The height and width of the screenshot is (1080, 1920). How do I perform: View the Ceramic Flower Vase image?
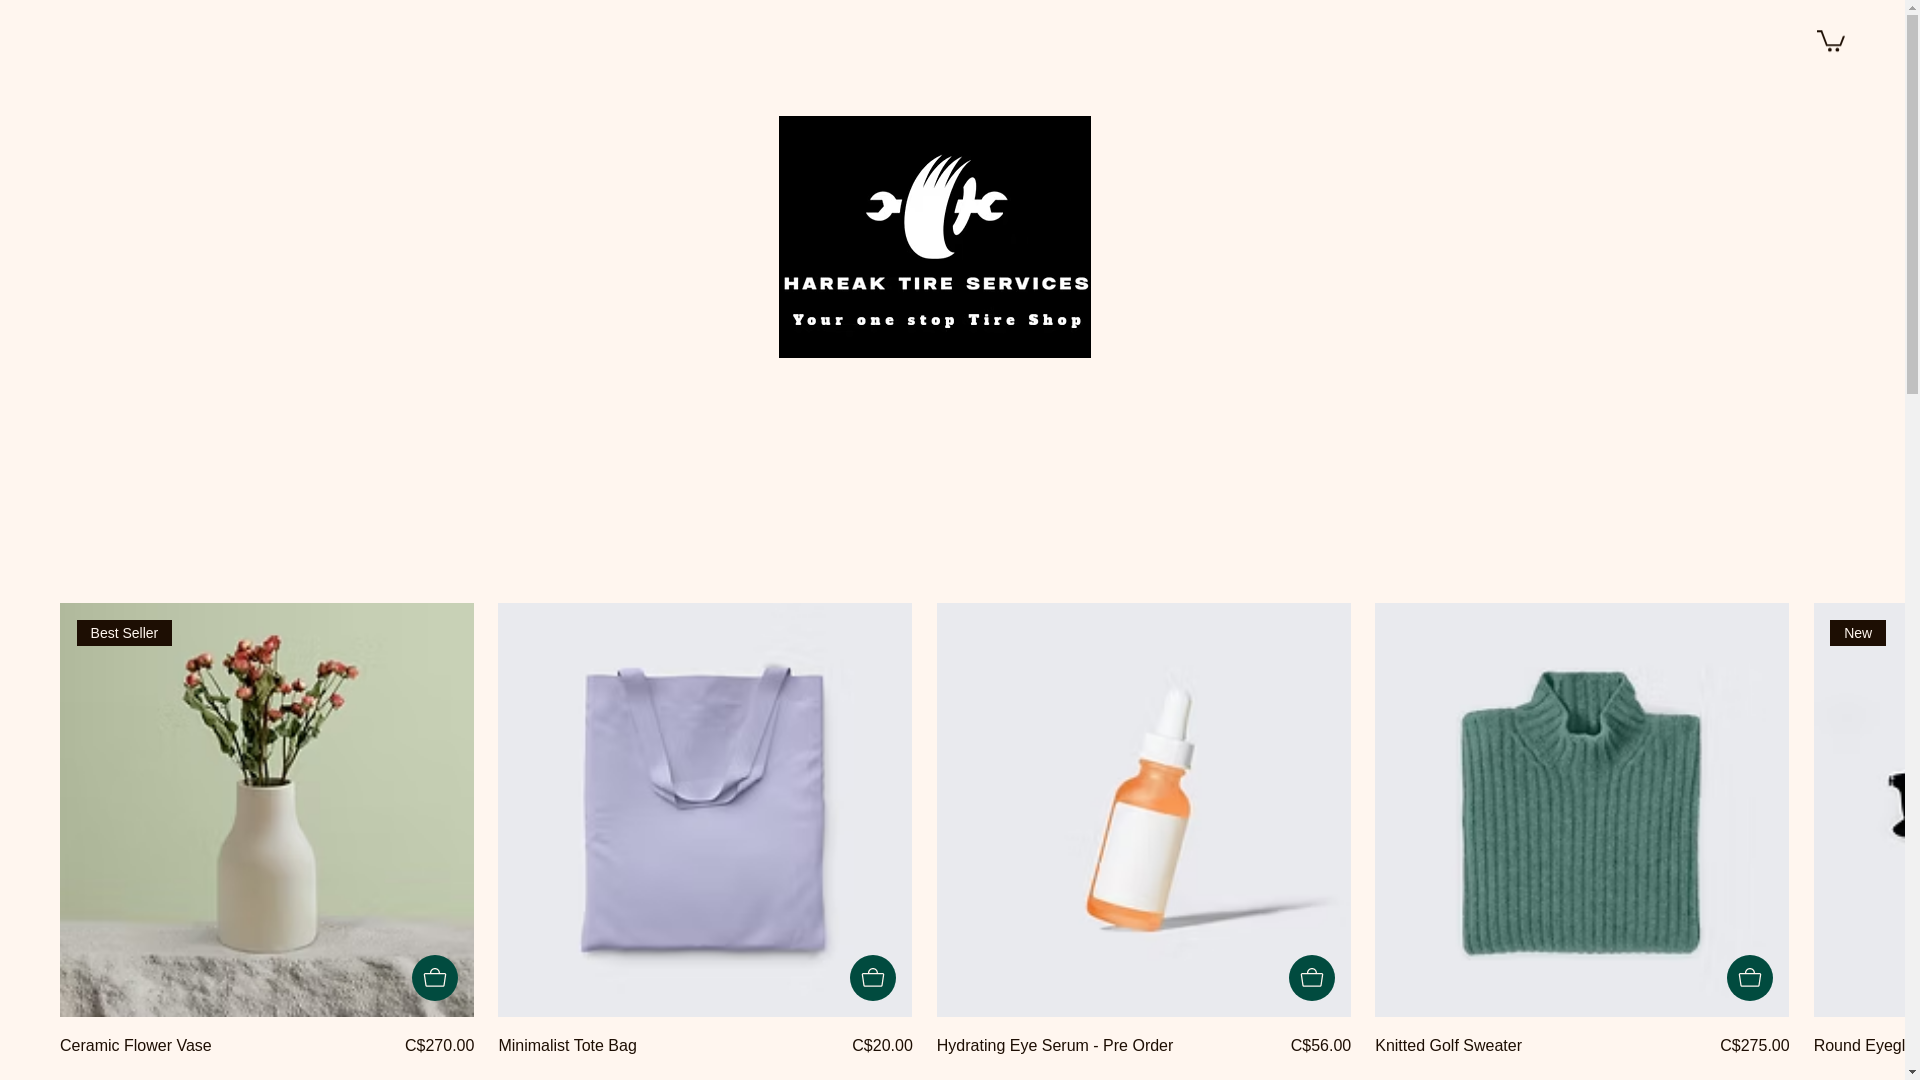click(x=267, y=810)
